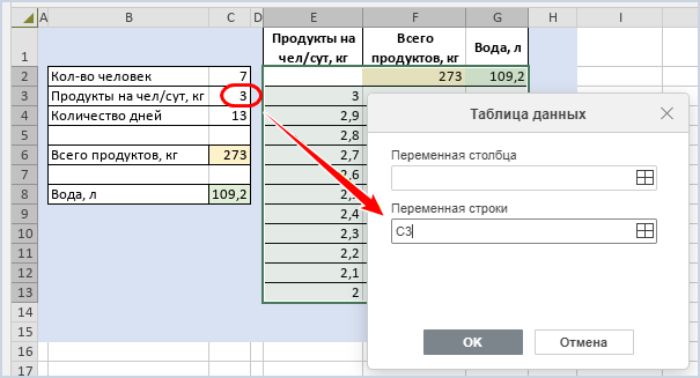Click cell 'Количество дней'
The width and height of the screenshot is (700, 378).
(129, 116)
